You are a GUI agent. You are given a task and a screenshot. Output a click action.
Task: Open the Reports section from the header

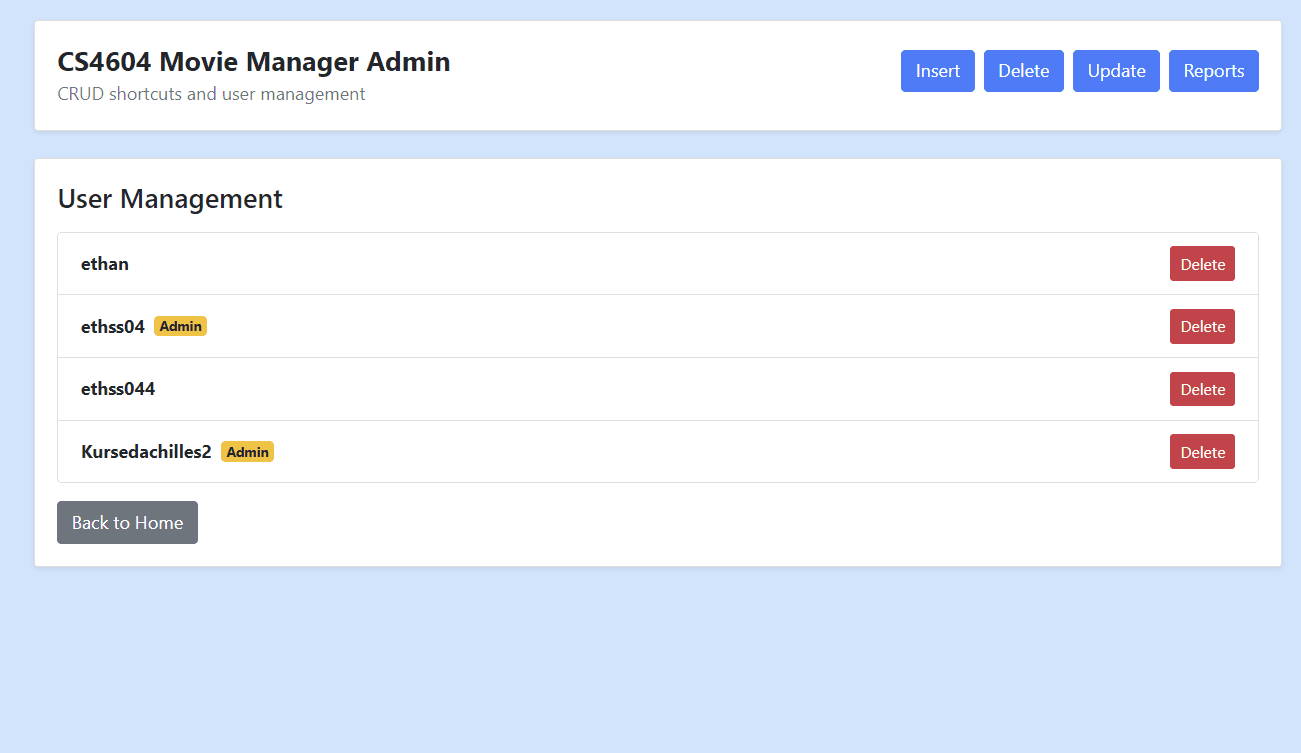(1213, 70)
